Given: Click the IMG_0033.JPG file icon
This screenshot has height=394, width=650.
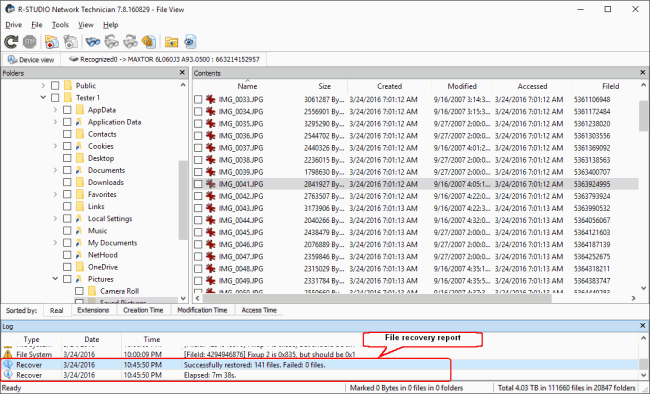Looking at the screenshot, I should click(x=211, y=99).
